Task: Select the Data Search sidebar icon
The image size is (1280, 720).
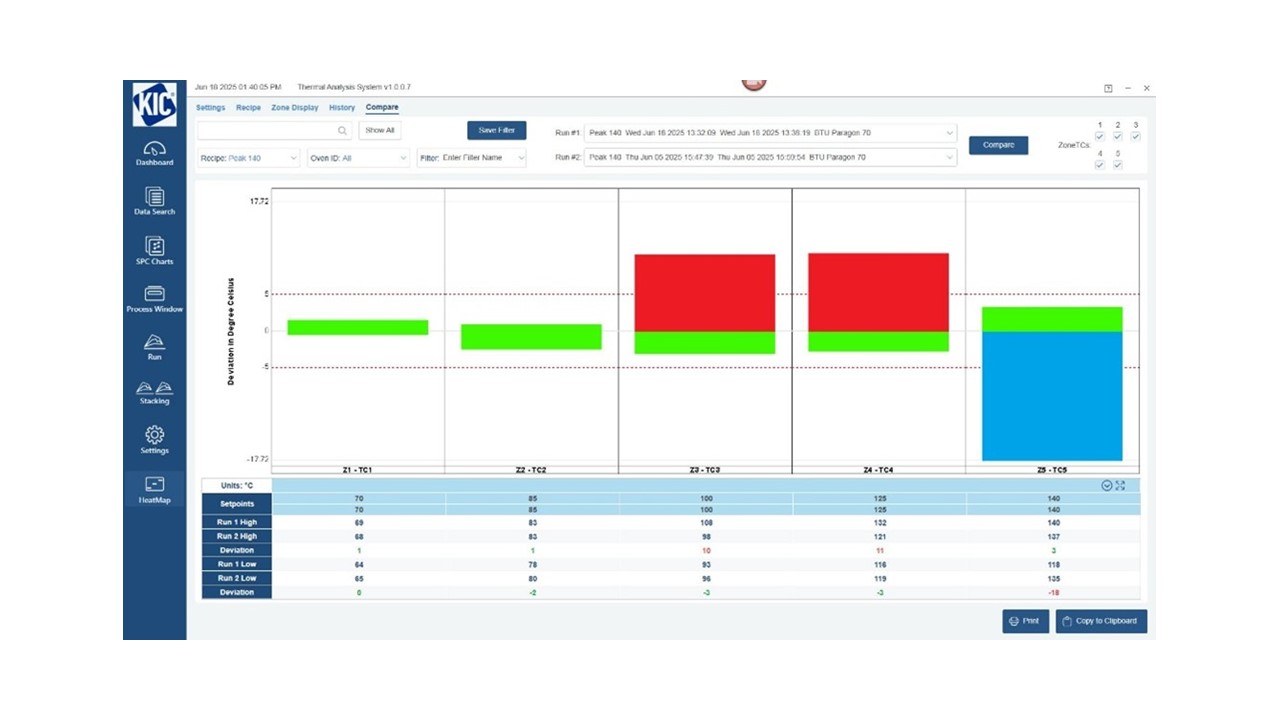Action: coord(154,200)
